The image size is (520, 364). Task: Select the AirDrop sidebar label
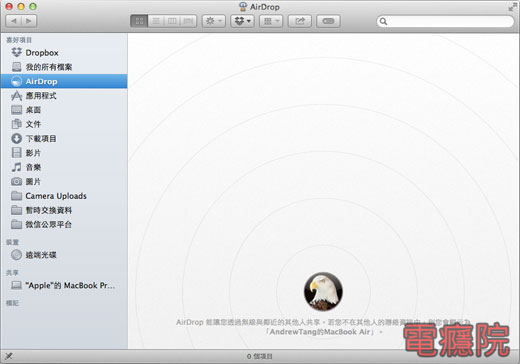(41, 81)
